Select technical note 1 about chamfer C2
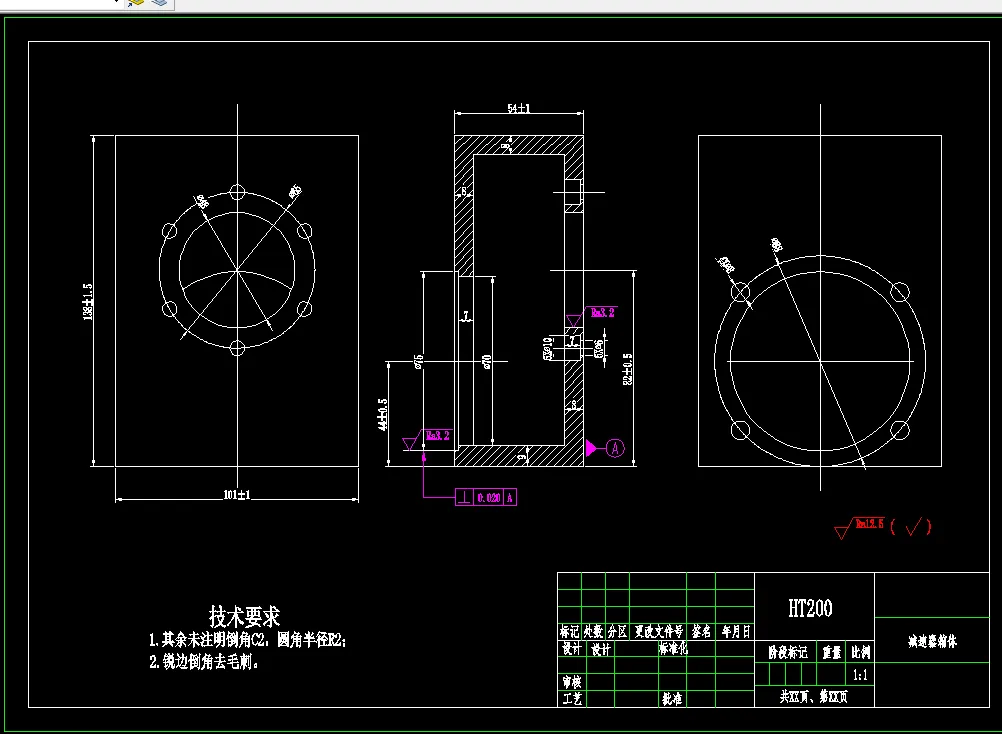 (x=247, y=639)
